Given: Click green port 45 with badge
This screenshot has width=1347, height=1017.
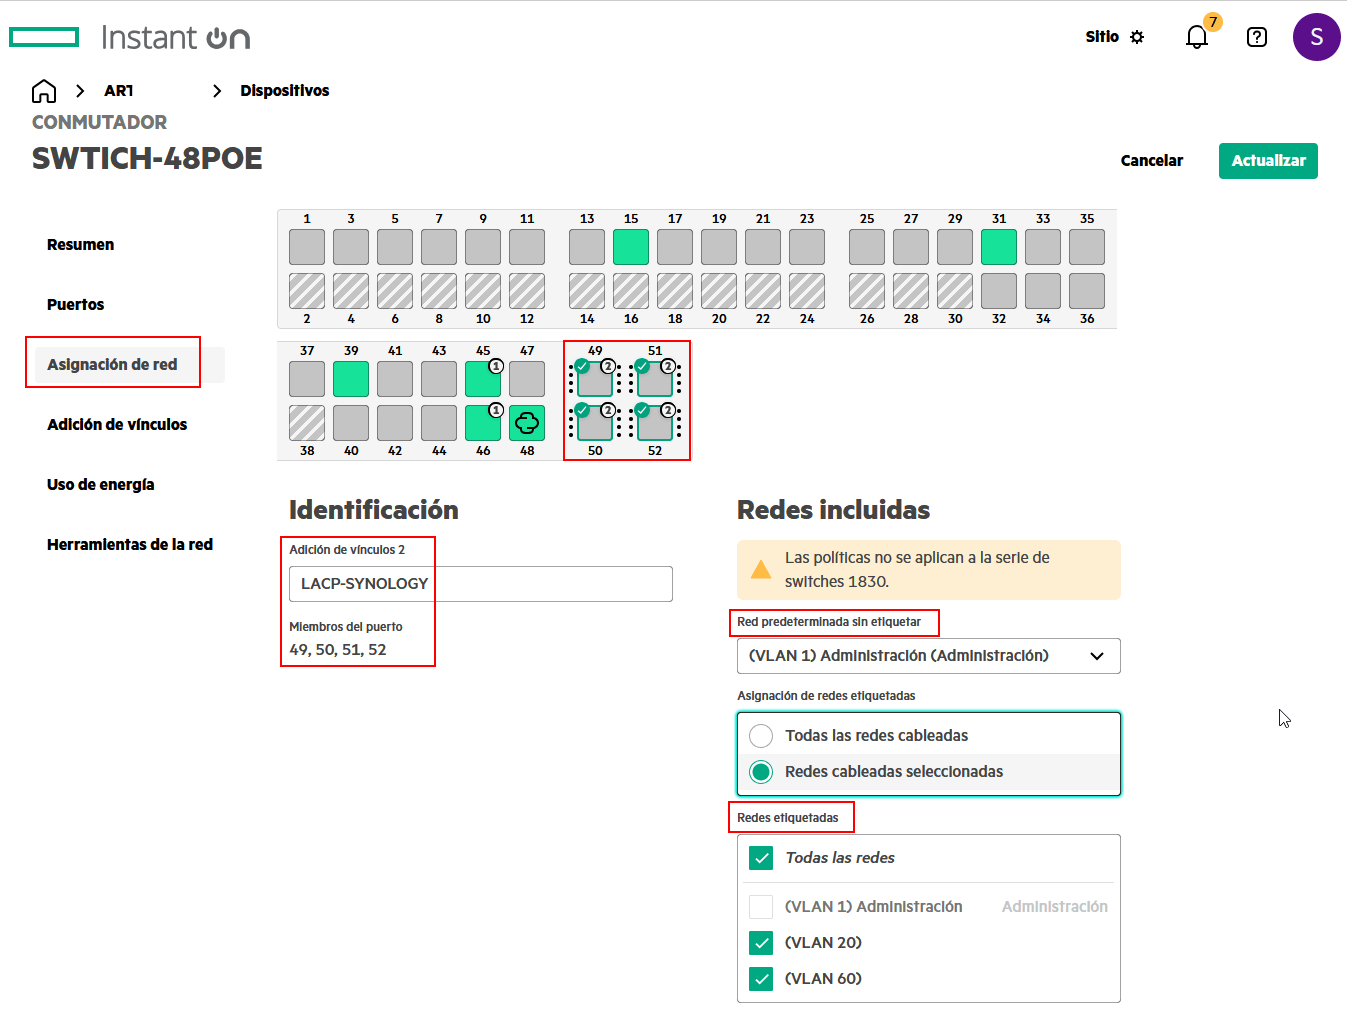Looking at the screenshot, I should click(x=483, y=379).
